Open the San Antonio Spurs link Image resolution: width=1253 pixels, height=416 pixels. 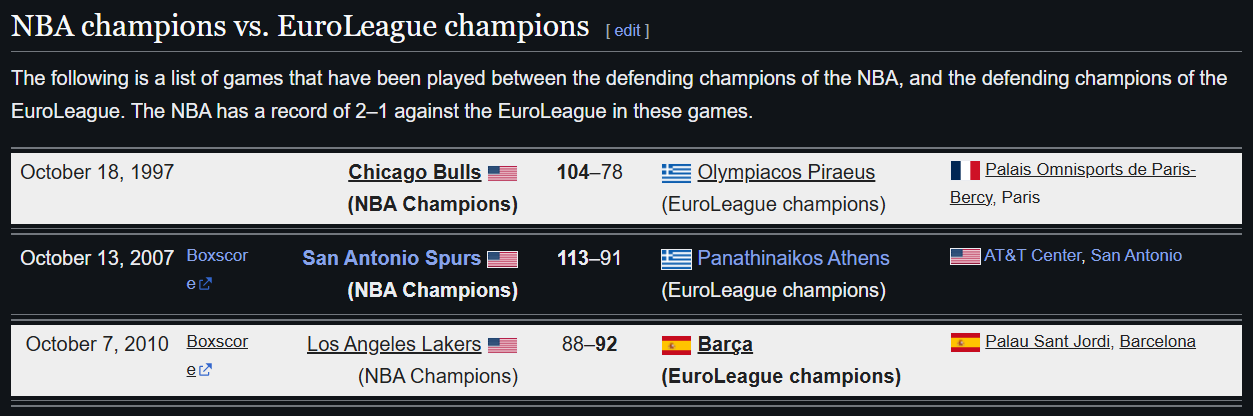pos(392,258)
